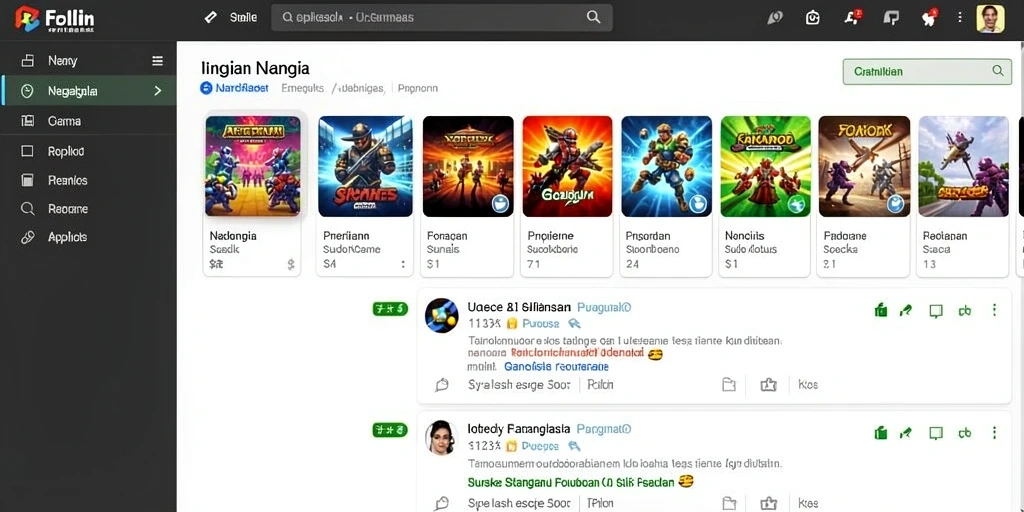Open the vertical dots menu in top bar
The image size is (1024, 512).
click(x=959, y=18)
